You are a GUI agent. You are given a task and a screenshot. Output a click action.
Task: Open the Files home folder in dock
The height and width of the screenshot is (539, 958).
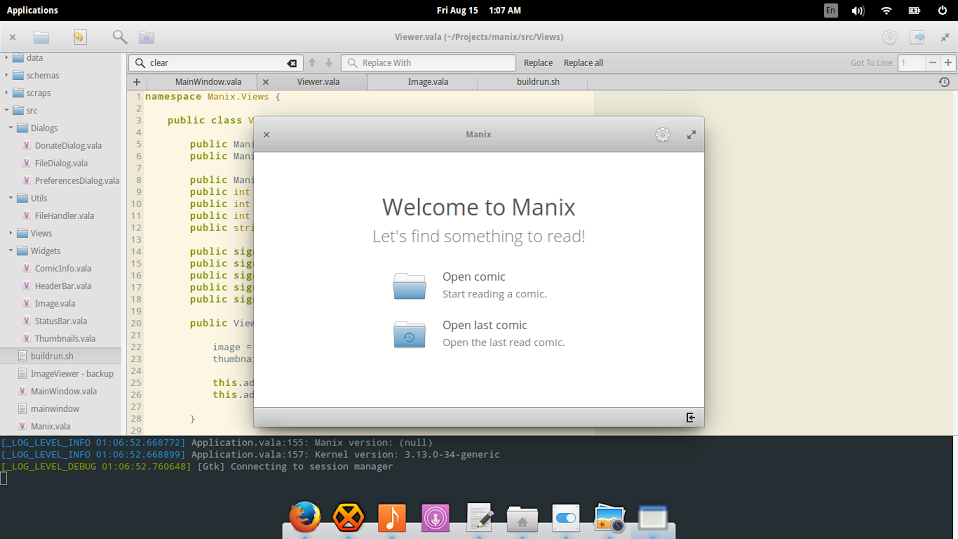click(522, 519)
